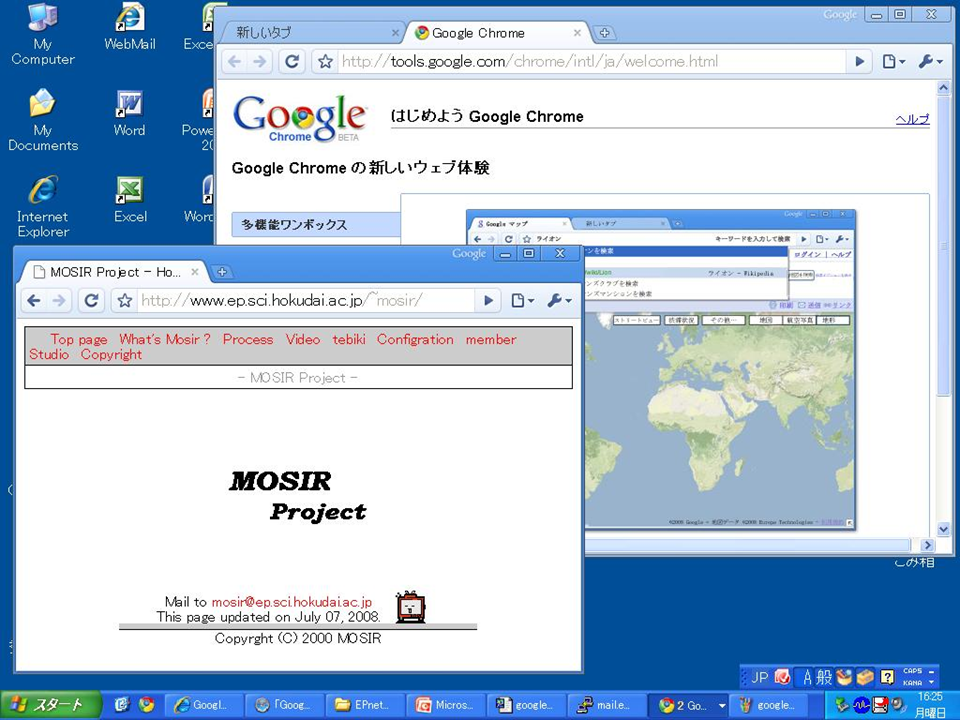Open the Studio link
The height and width of the screenshot is (720, 960).
[49, 354]
